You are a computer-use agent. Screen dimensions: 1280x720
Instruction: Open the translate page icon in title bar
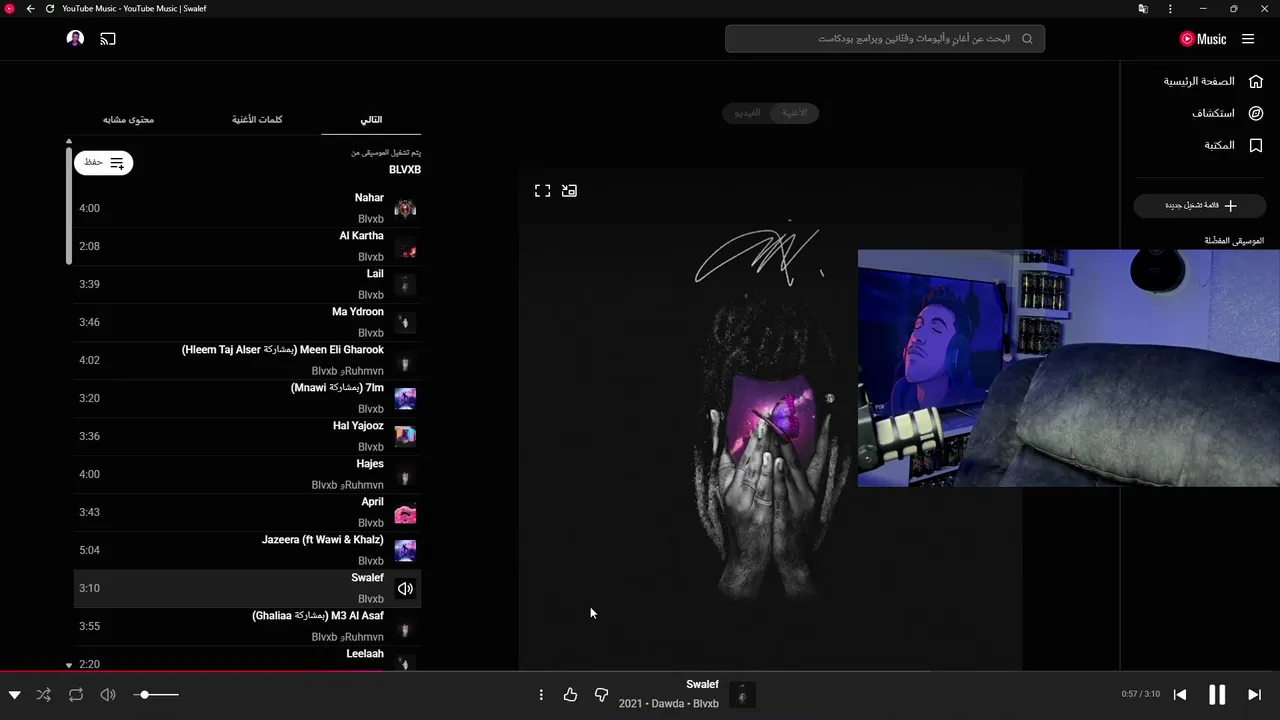[x=1143, y=9]
